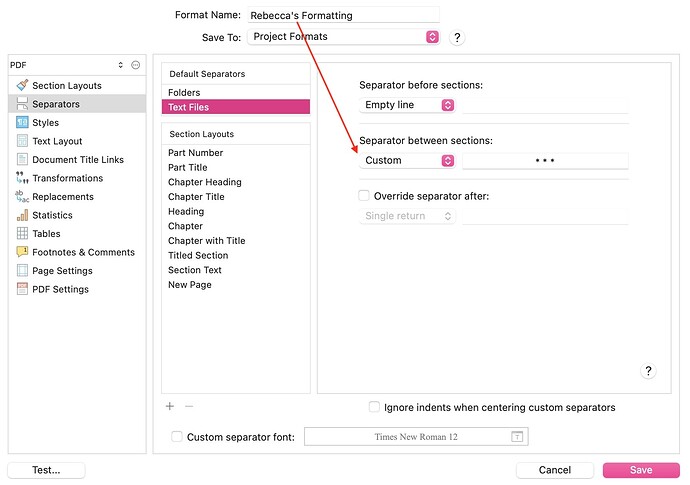Edit the custom separator text field with dots
The height and width of the screenshot is (485, 690).
click(x=545, y=160)
